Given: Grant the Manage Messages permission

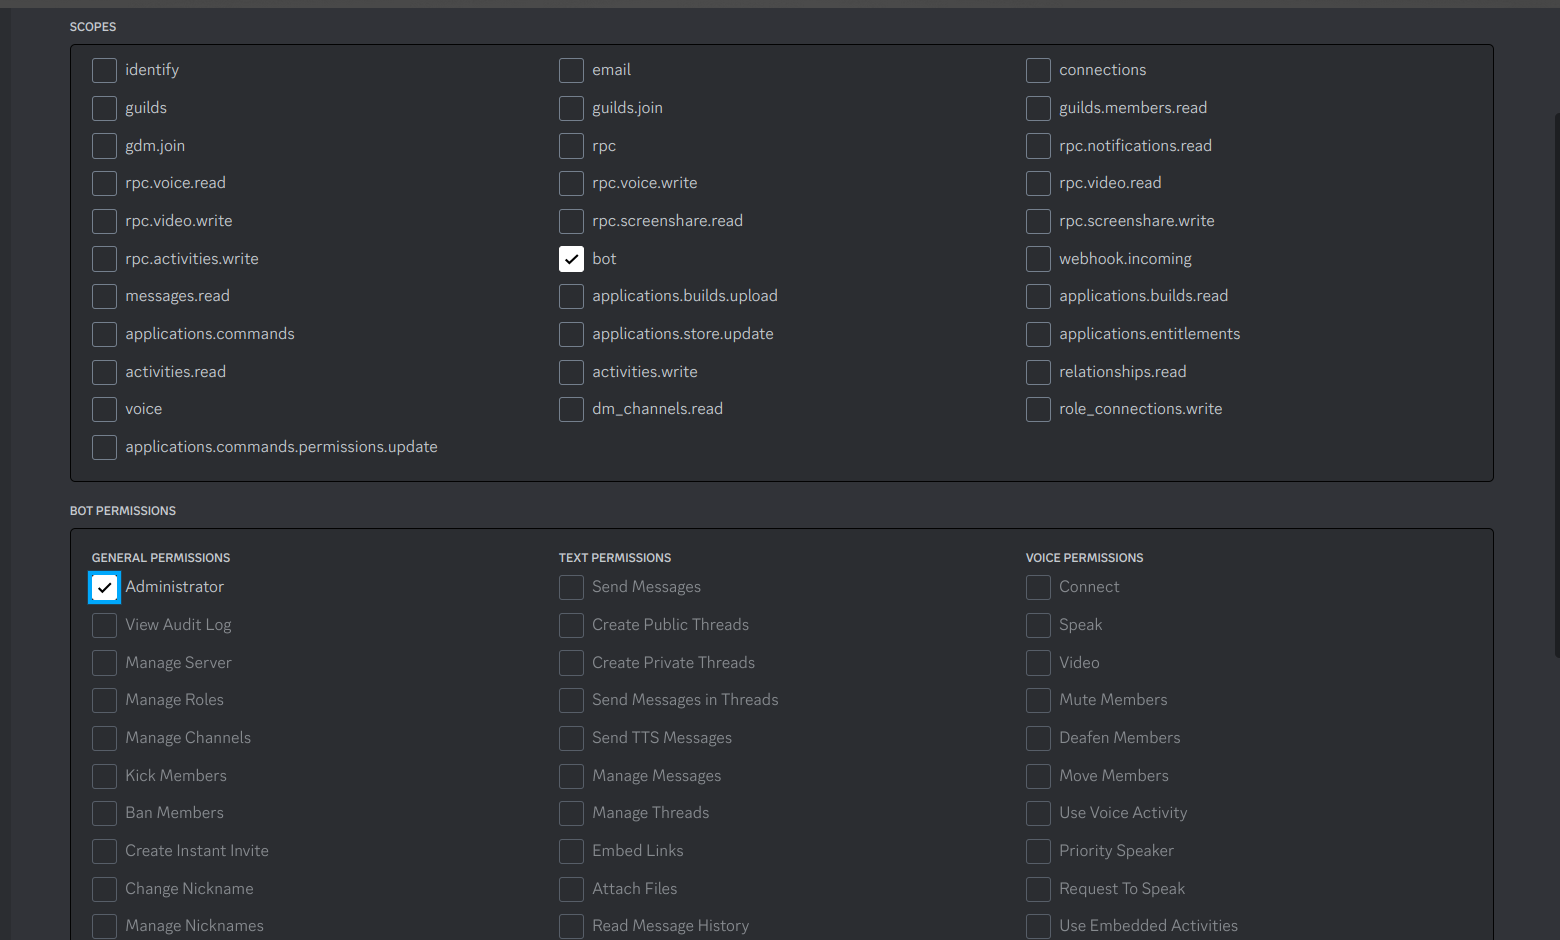Looking at the screenshot, I should click(x=571, y=776).
